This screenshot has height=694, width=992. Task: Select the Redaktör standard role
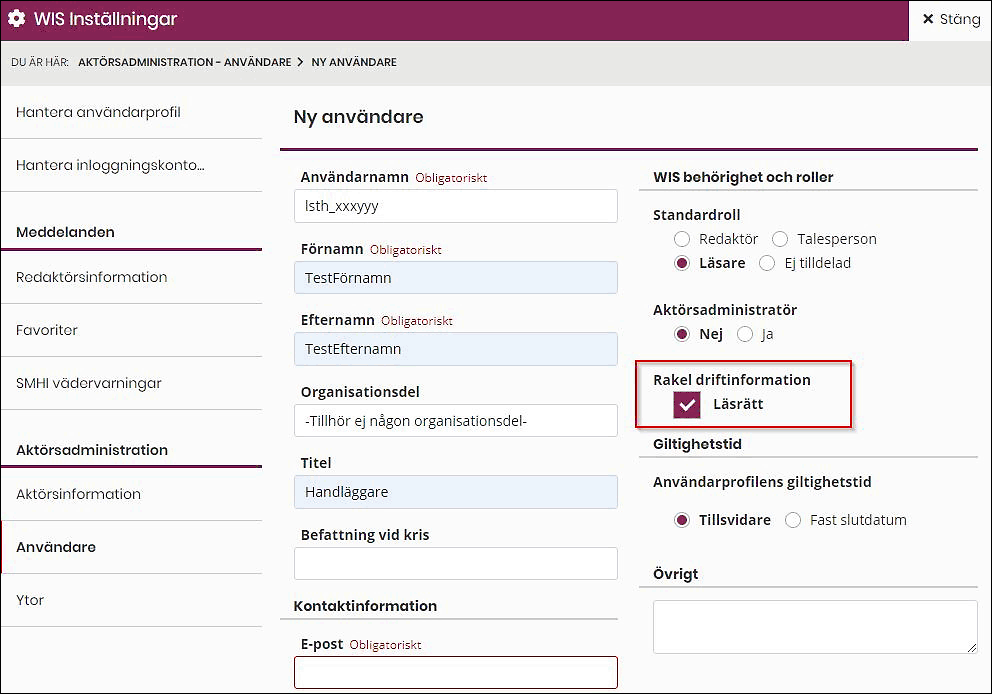(682, 239)
